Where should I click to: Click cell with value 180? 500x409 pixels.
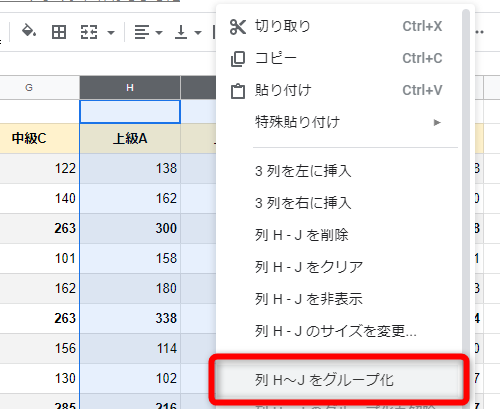pos(130,288)
